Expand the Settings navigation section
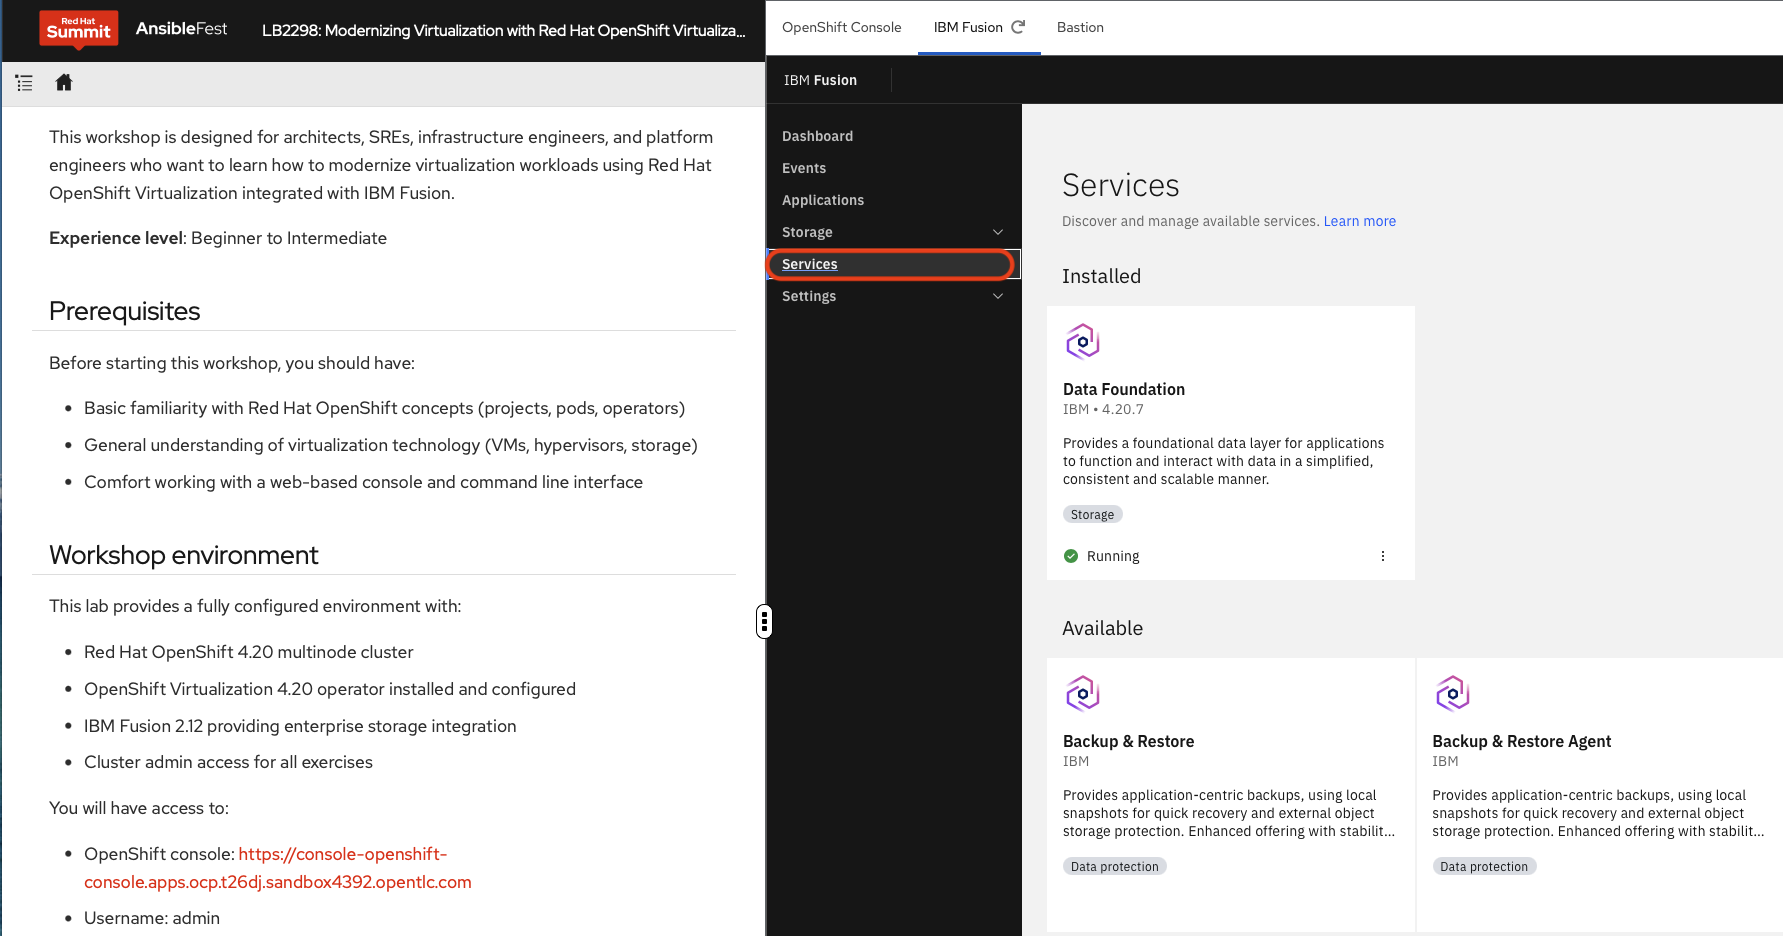The height and width of the screenshot is (936, 1783). (x=997, y=296)
